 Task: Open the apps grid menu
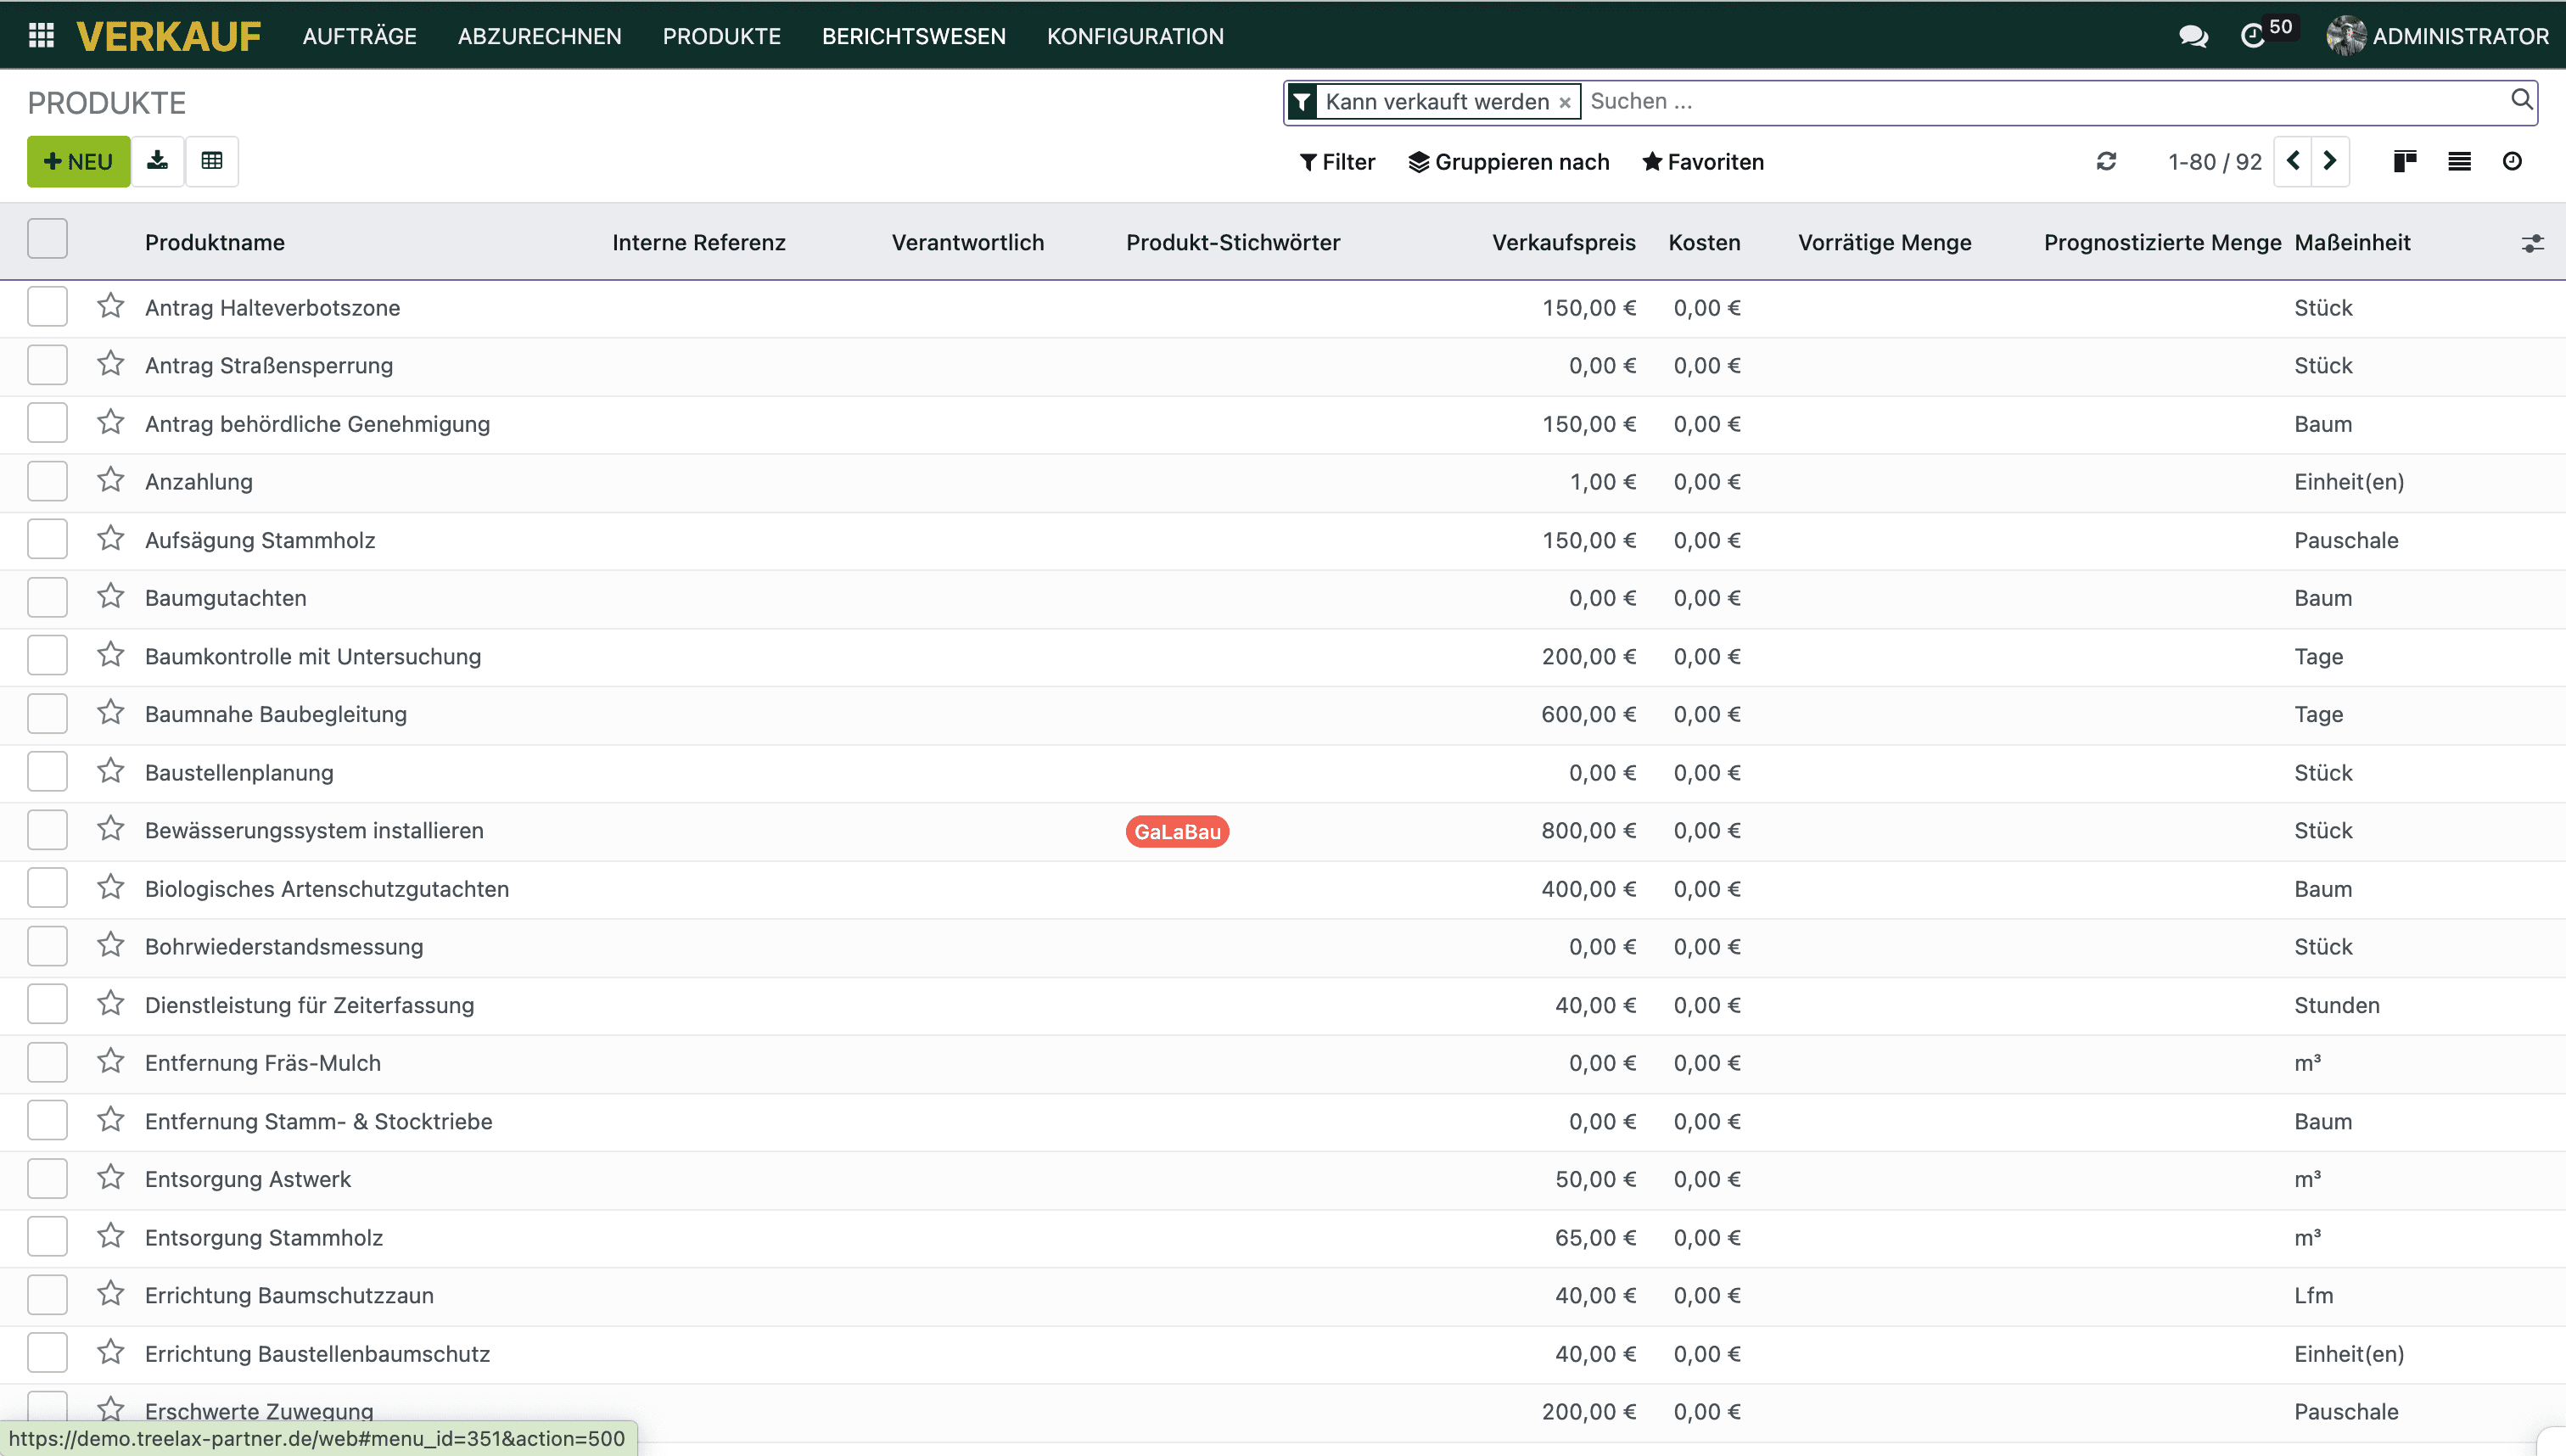[x=41, y=36]
